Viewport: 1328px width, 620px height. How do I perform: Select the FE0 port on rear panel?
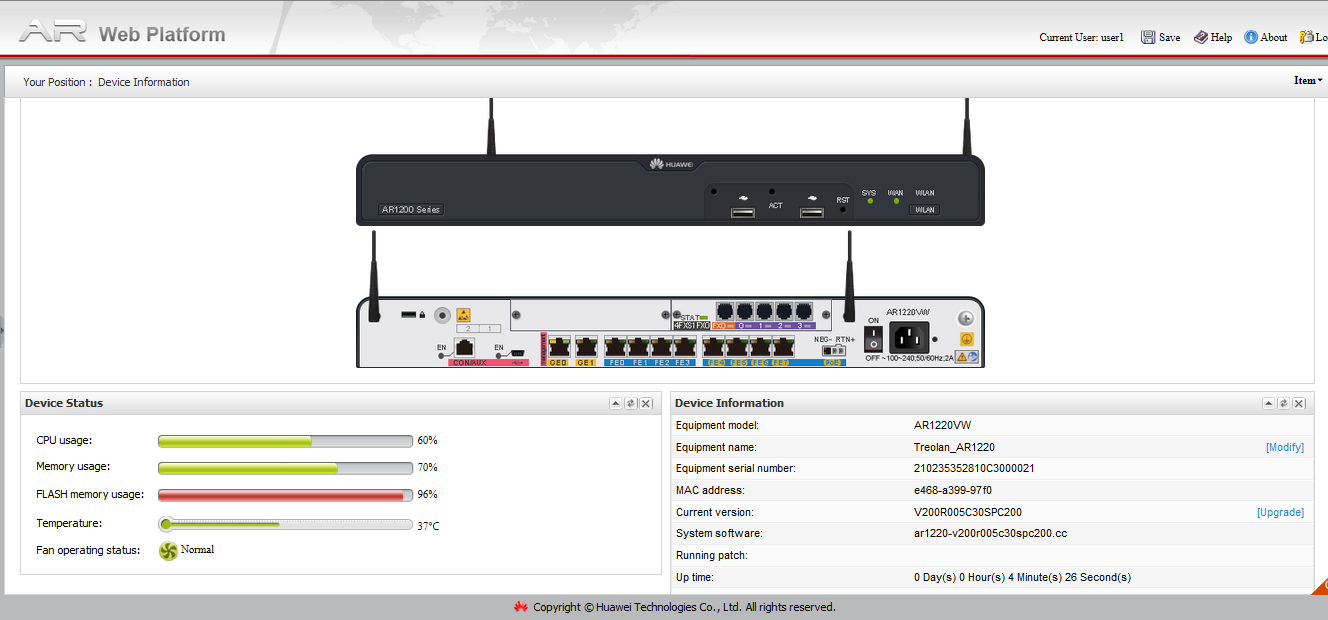click(616, 347)
